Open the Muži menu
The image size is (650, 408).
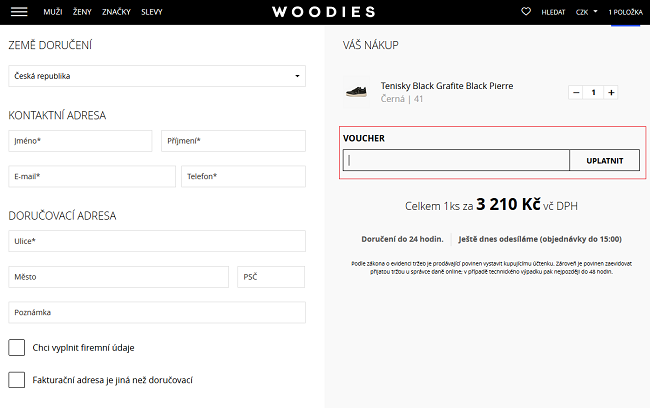[x=52, y=12]
